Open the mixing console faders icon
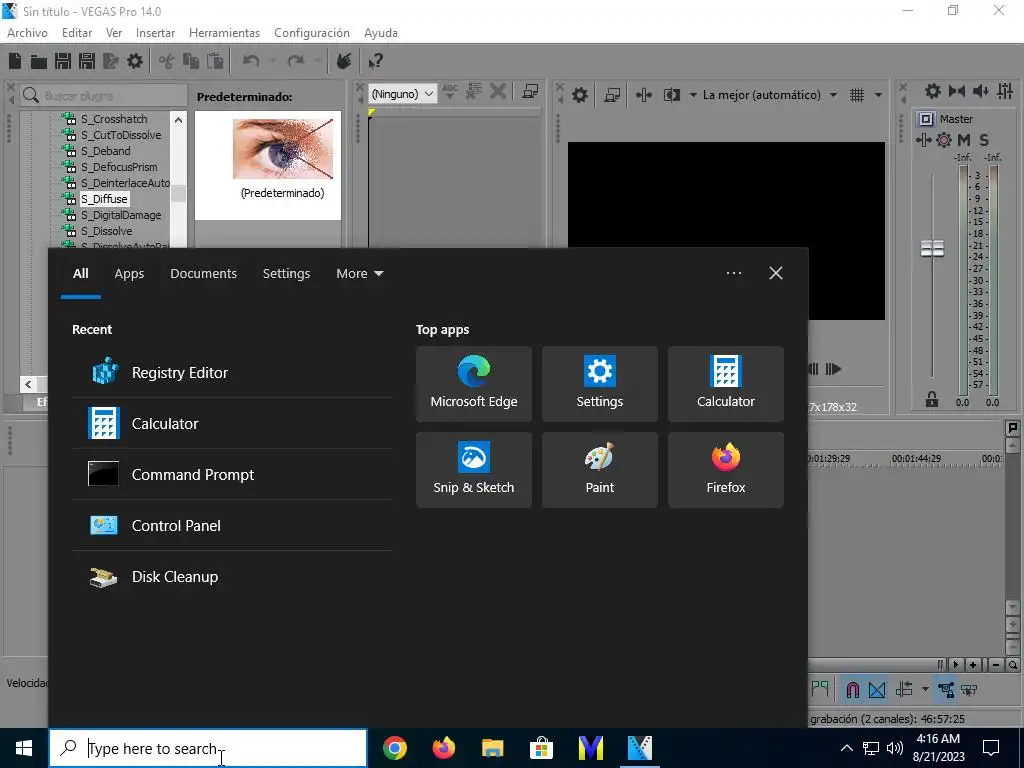Screen dimensions: 1024x768 [x=1005, y=91]
